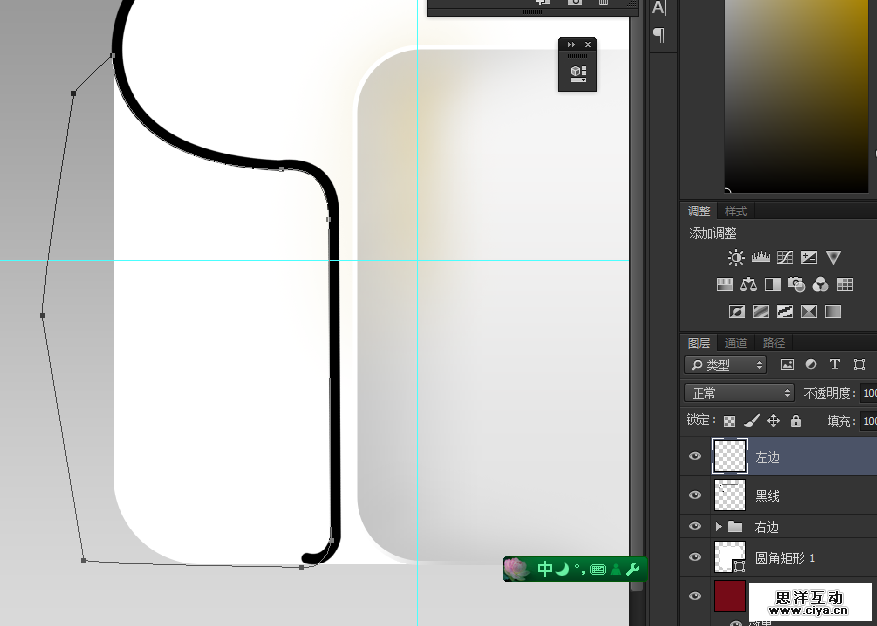Switch to the 通道 tab
The image size is (877, 626).
click(735, 343)
